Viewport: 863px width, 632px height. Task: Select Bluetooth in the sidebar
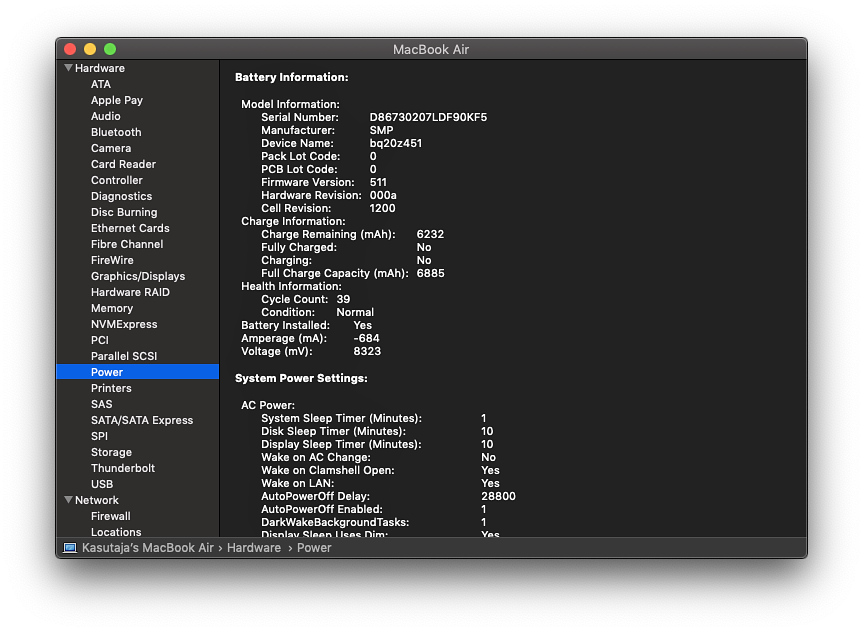[x=116, y=132]
